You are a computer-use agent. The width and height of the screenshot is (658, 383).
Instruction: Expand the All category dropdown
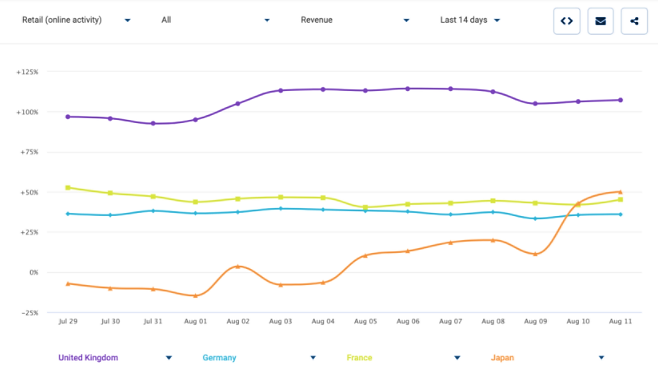point(215,20)
